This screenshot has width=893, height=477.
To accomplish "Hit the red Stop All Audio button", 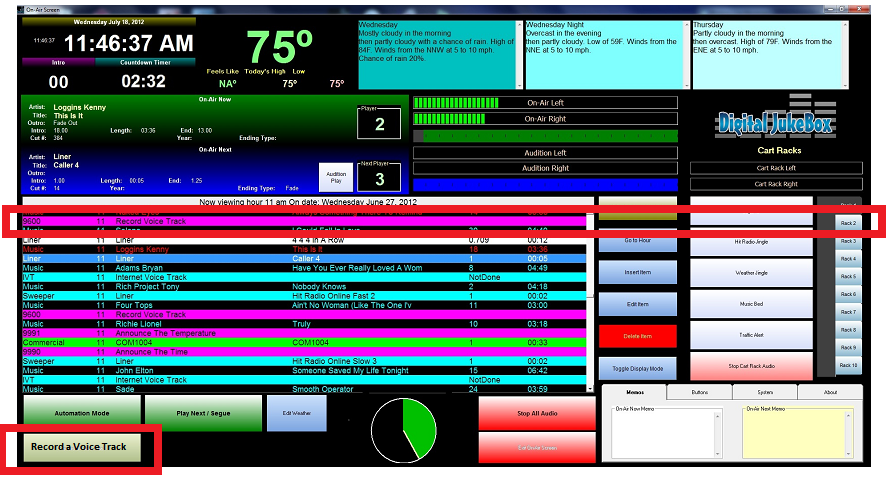I will (536, 413).
